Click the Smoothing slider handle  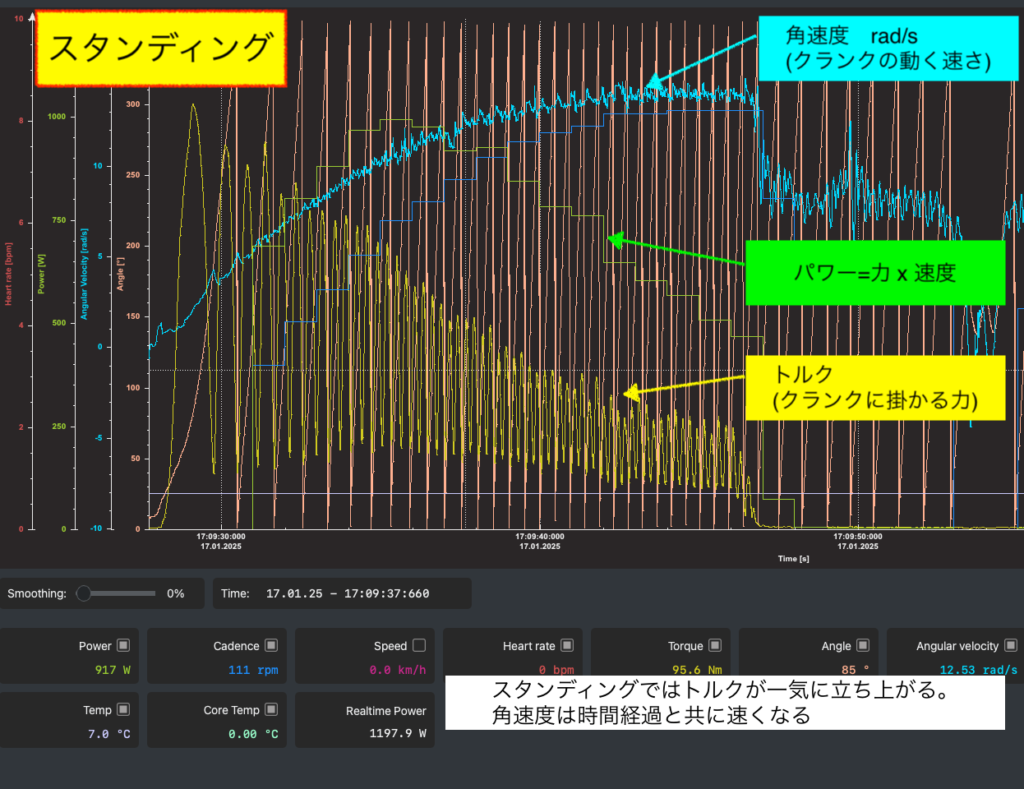pyautogui.click(x=84, y=593)
